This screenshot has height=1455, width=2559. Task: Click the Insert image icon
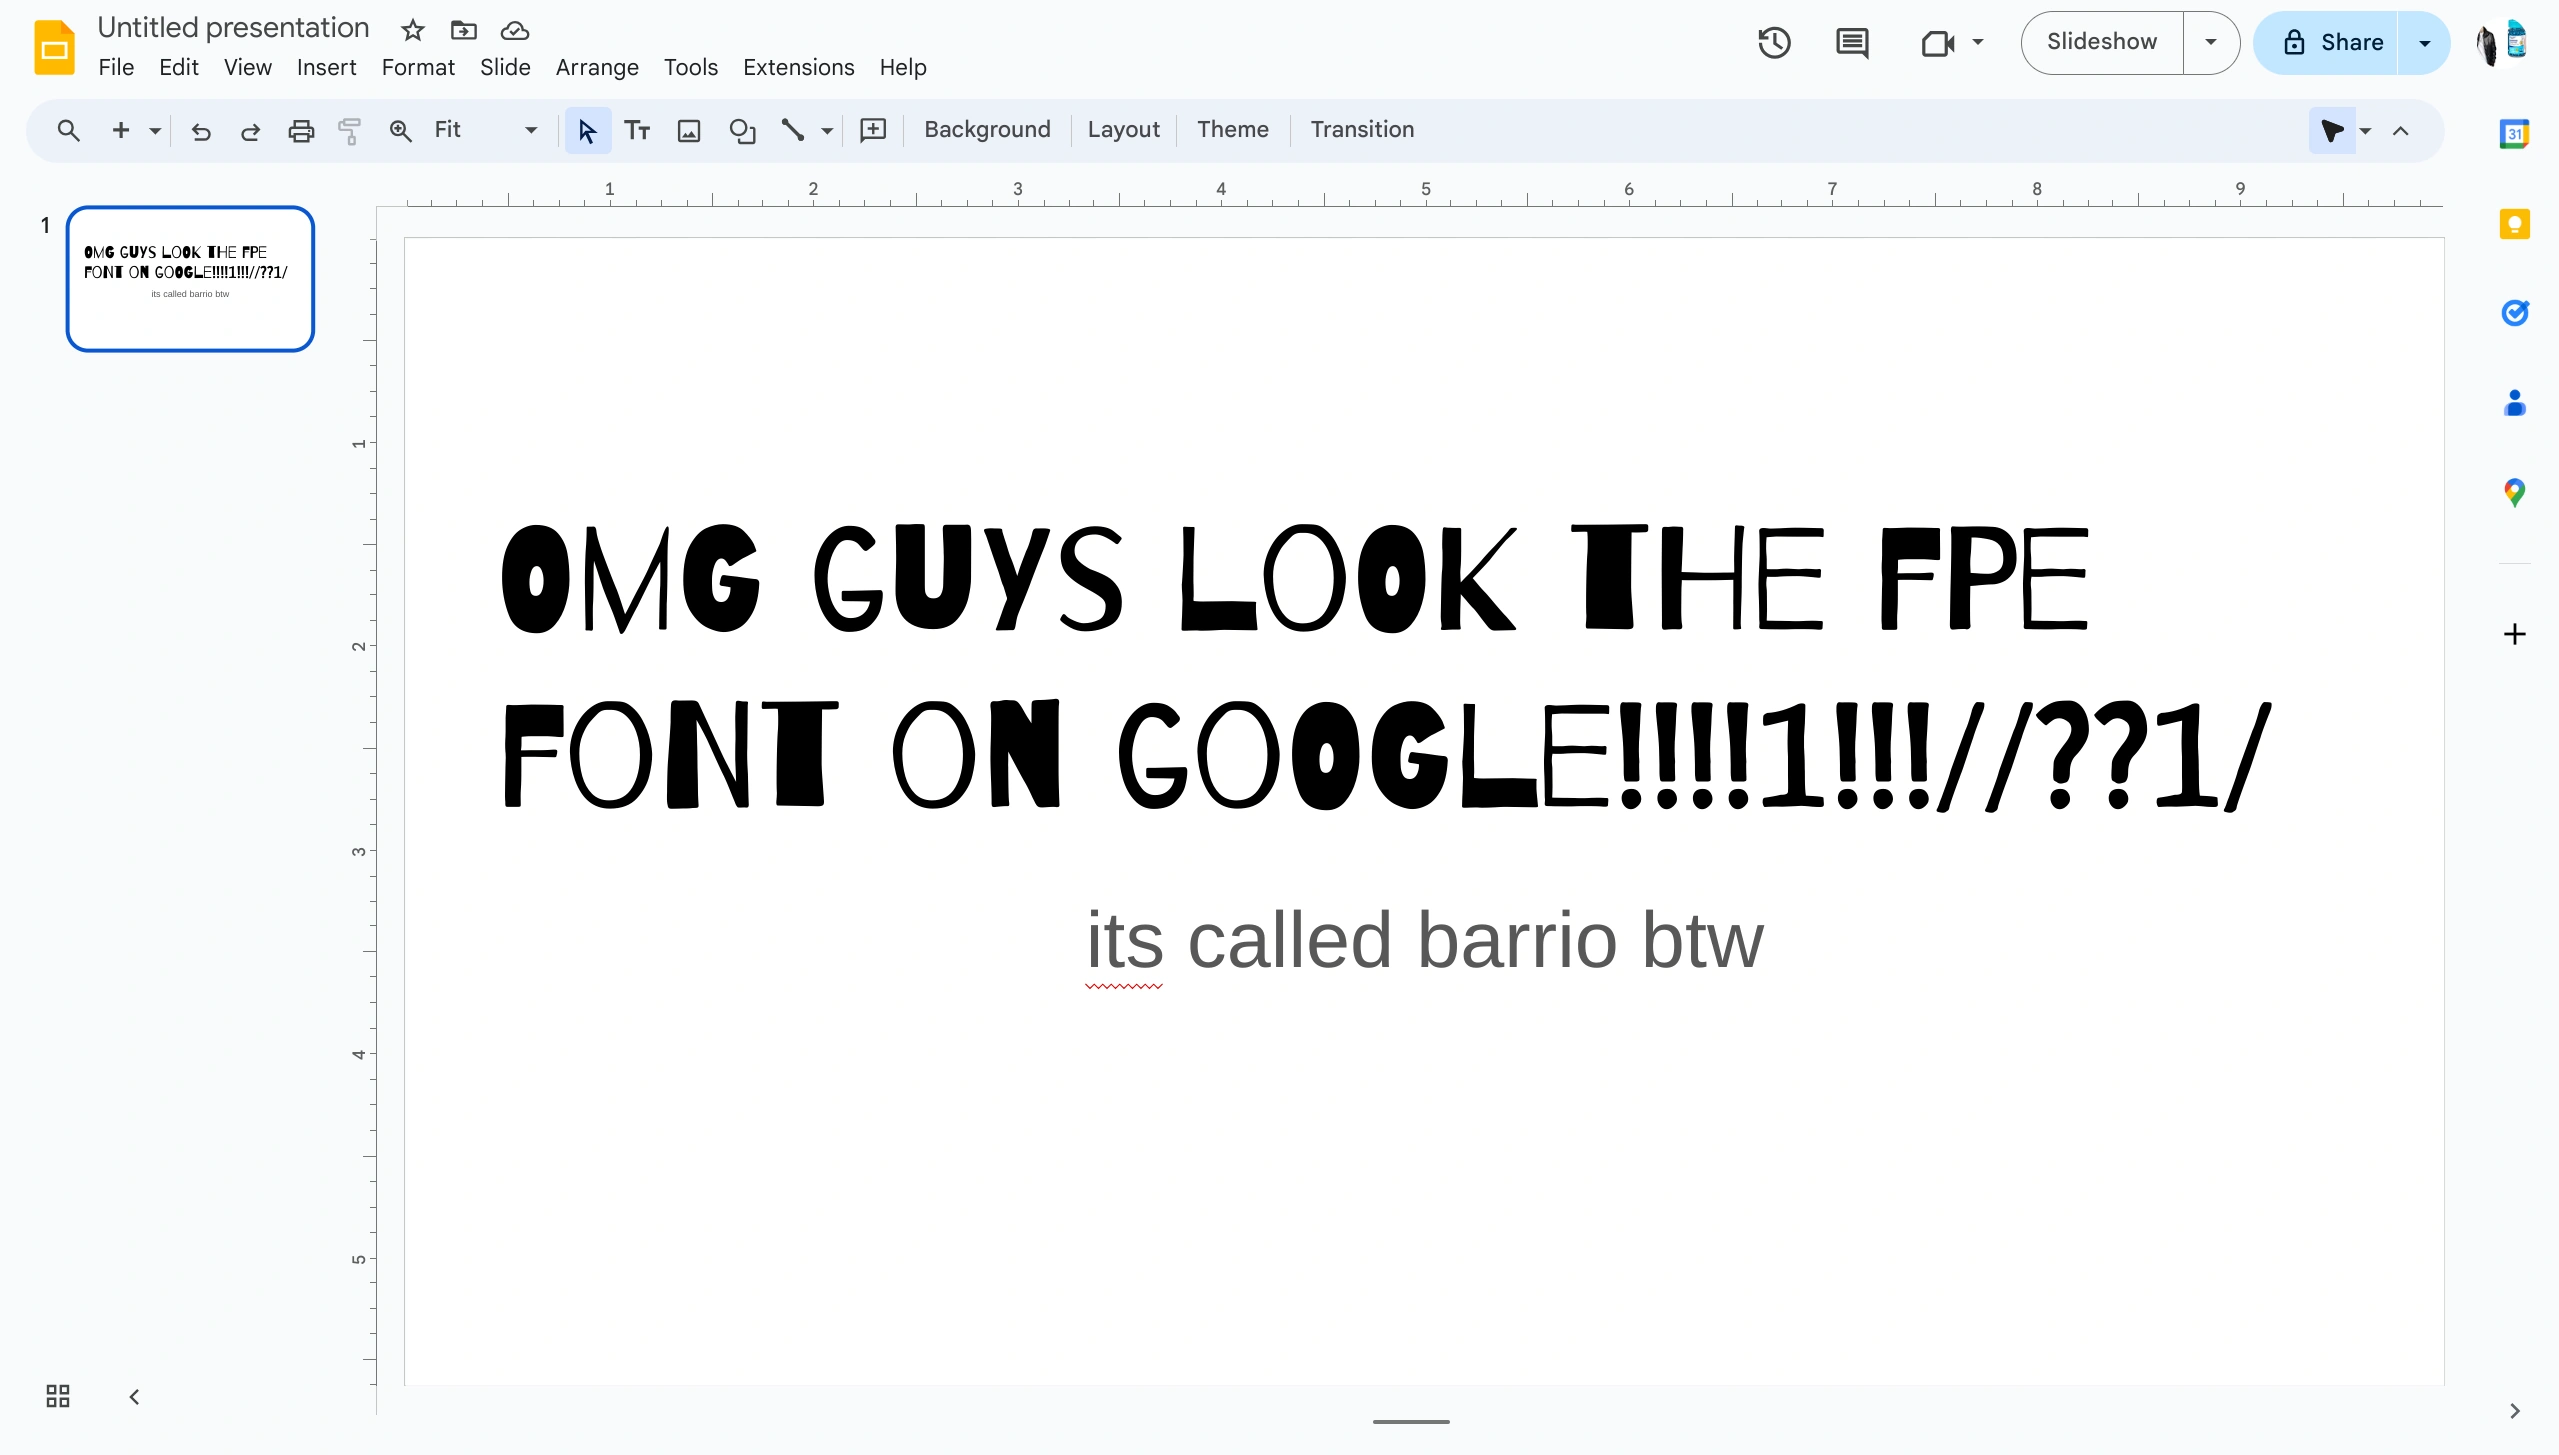point(689,130)
